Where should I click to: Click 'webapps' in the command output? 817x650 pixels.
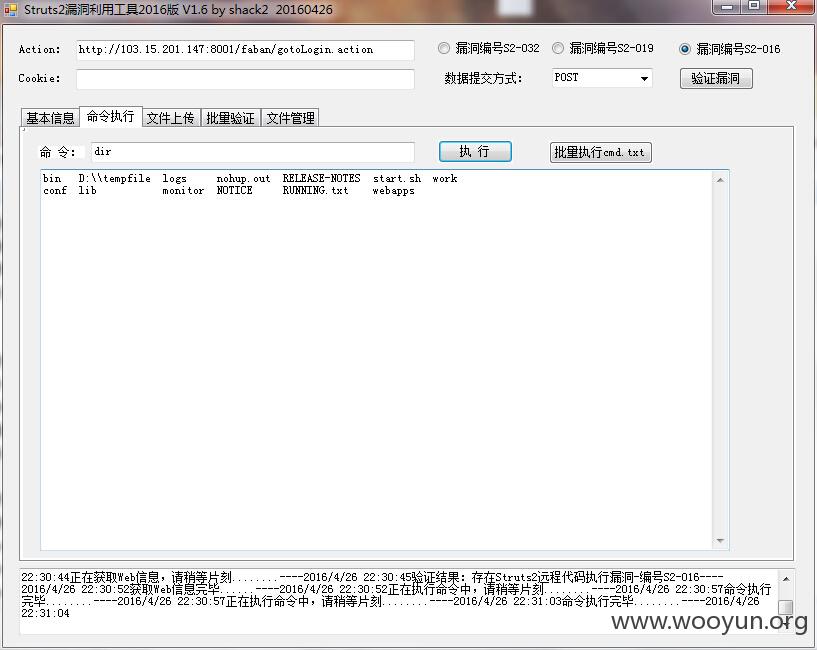[x=393, y=191]
